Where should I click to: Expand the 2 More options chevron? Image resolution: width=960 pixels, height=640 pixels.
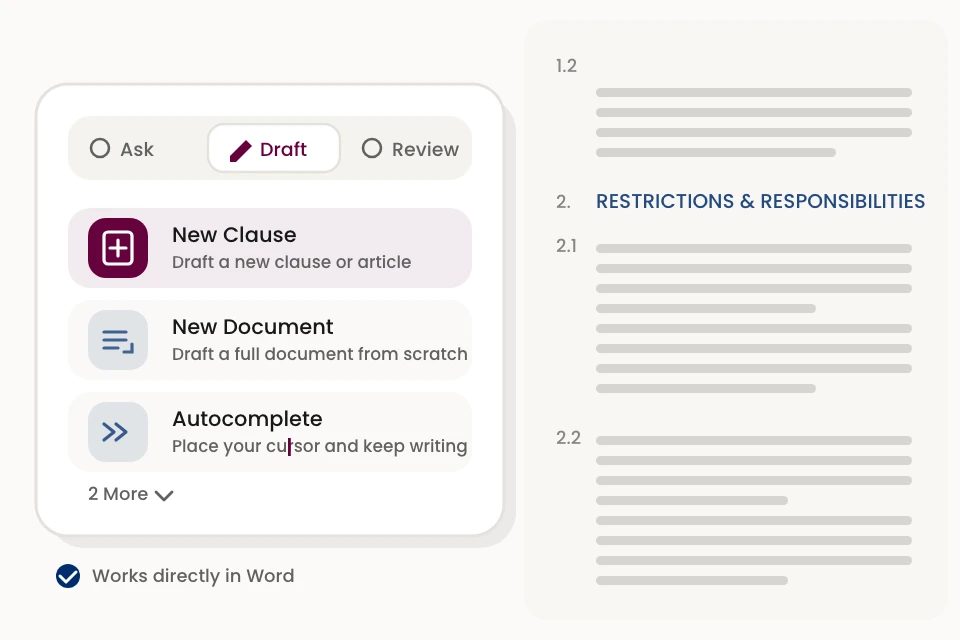164,495
